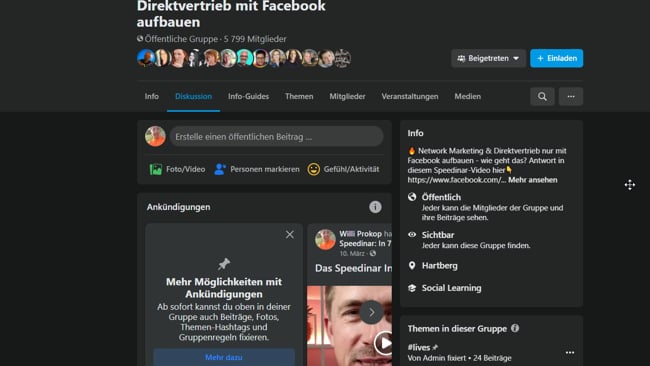Image resolution: width=650 pixels, height=366 pixels.
Task: Click the eye icon next to Sichtbar
Action: (412, 235)
